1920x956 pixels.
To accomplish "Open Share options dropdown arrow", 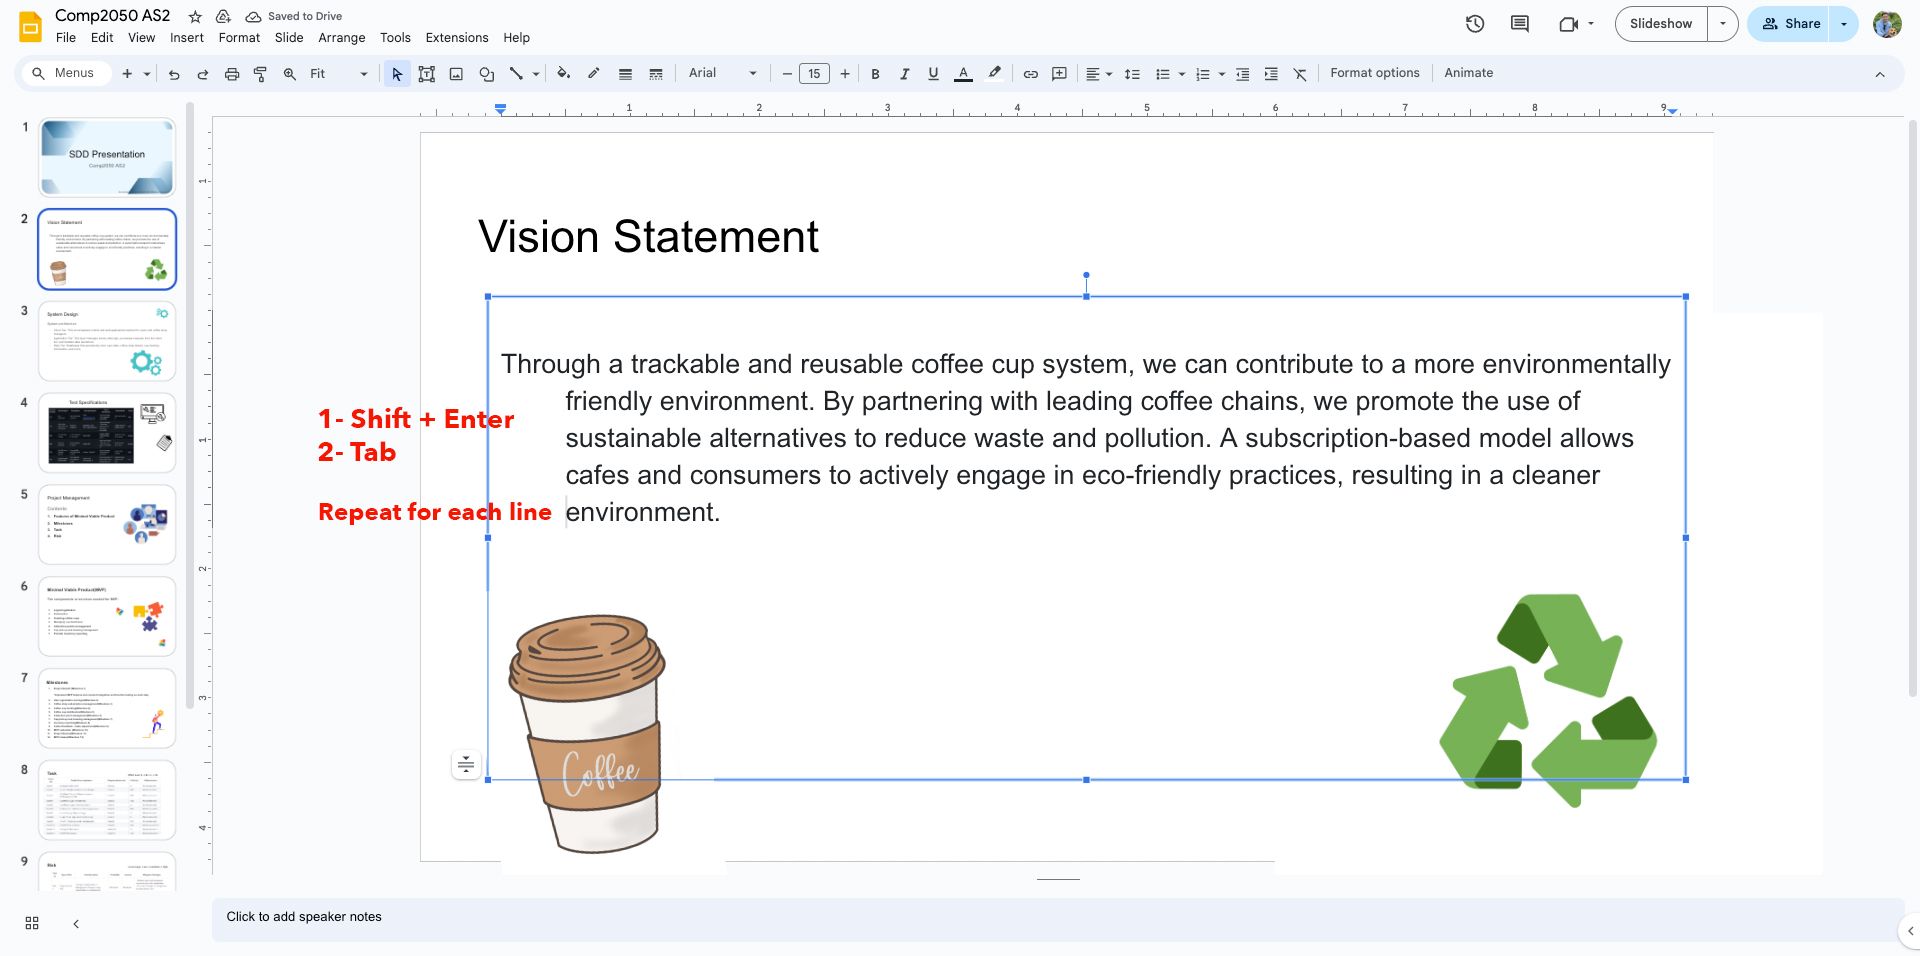I will 1843,24.
